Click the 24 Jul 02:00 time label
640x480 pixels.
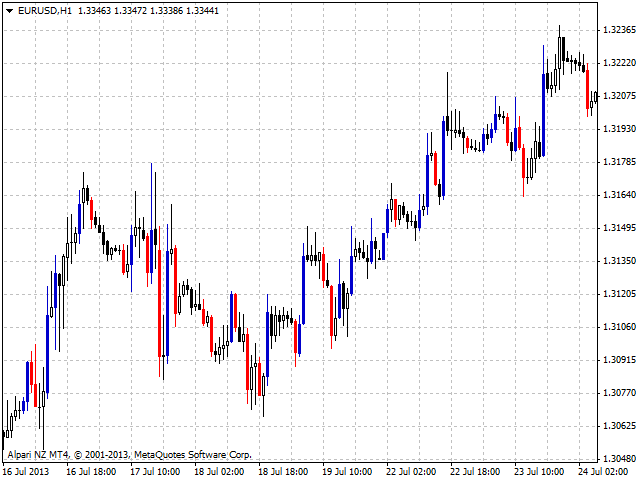(x=603, y=471)
